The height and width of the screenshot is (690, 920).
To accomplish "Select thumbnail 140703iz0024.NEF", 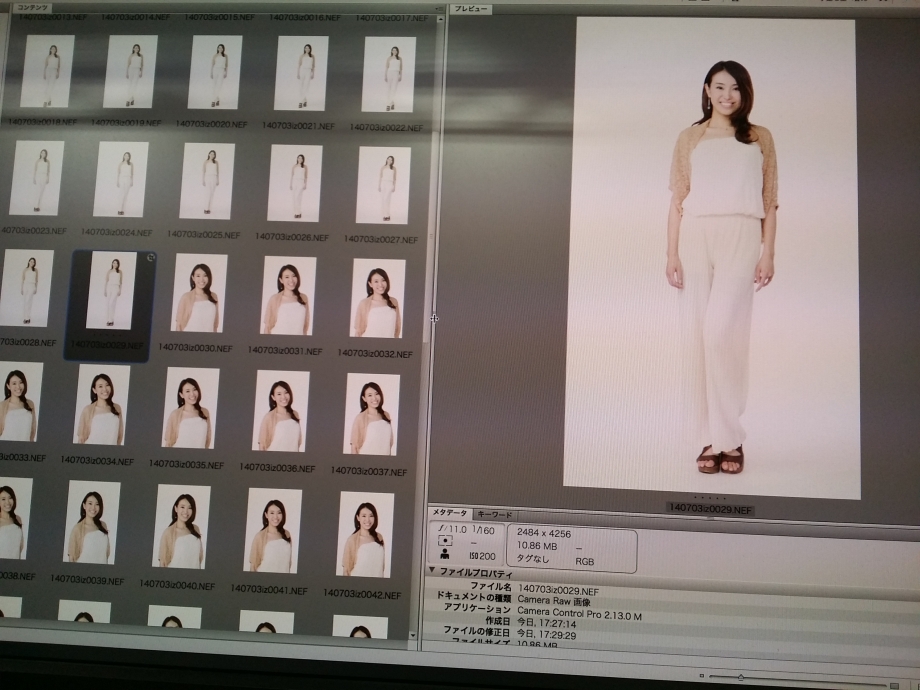I will [x=121, y=180].
